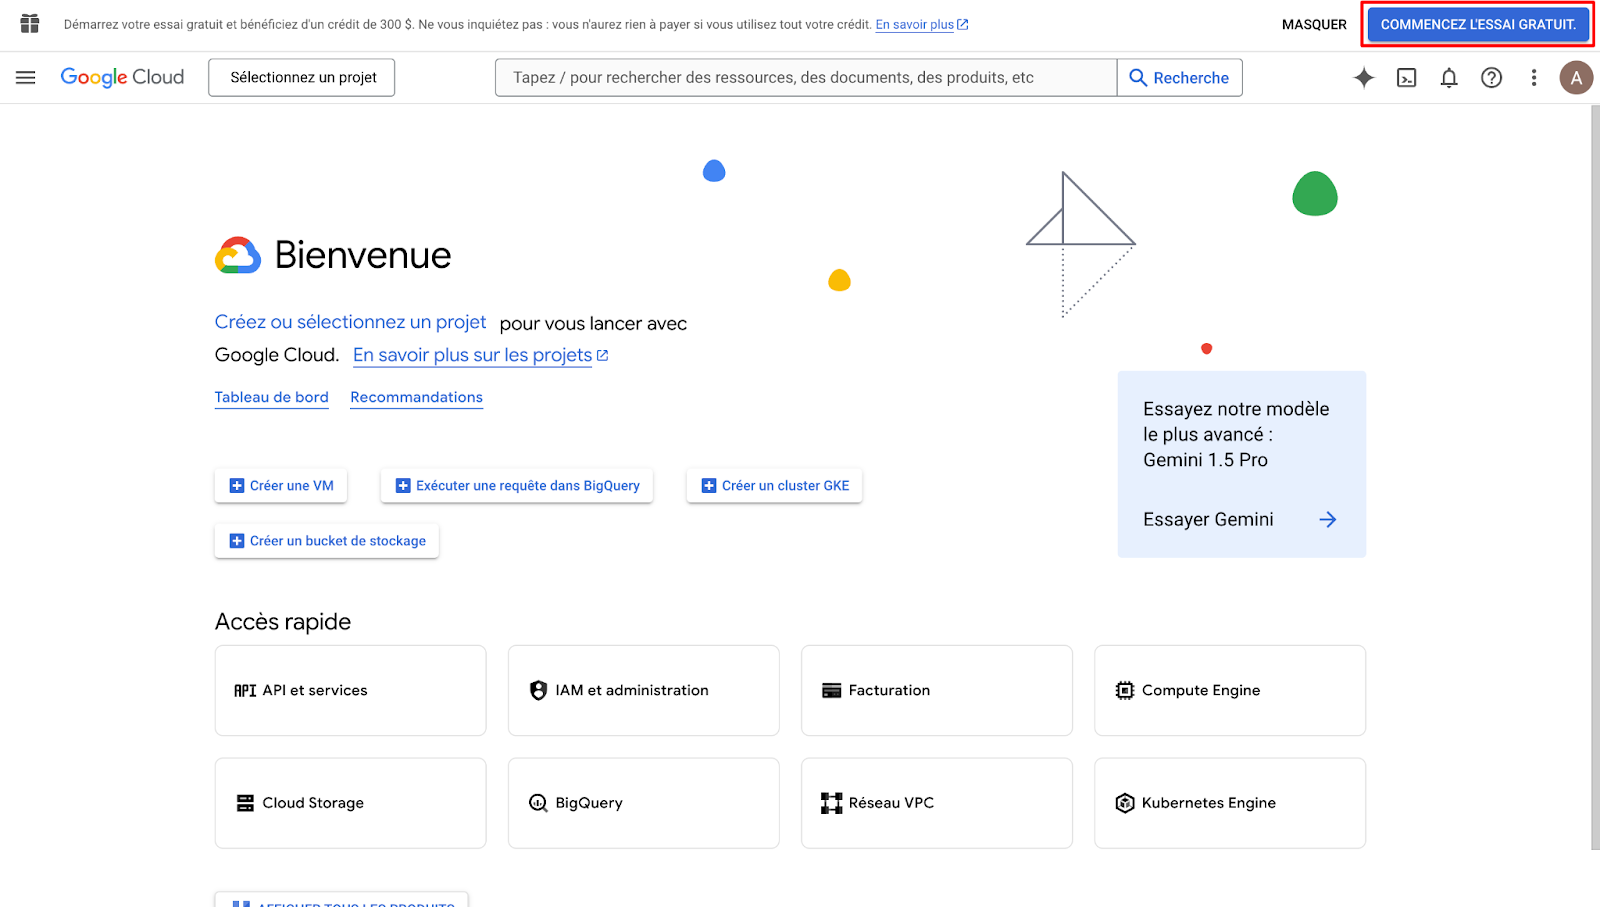This screenshot has width=1600, height=907.
Task: Open Gemini AI assistant sparkle icon
Action: click(x=1364, y=77)
